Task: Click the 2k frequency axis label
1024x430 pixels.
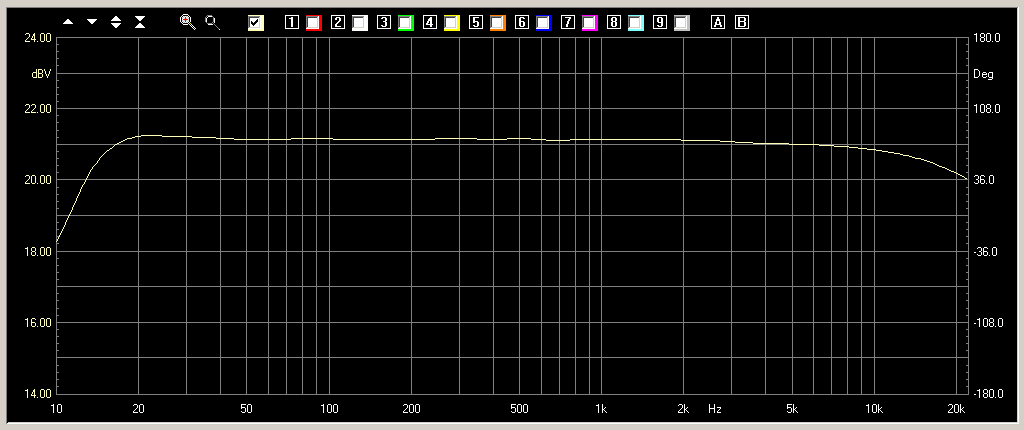Action: [x=683, y=410]
